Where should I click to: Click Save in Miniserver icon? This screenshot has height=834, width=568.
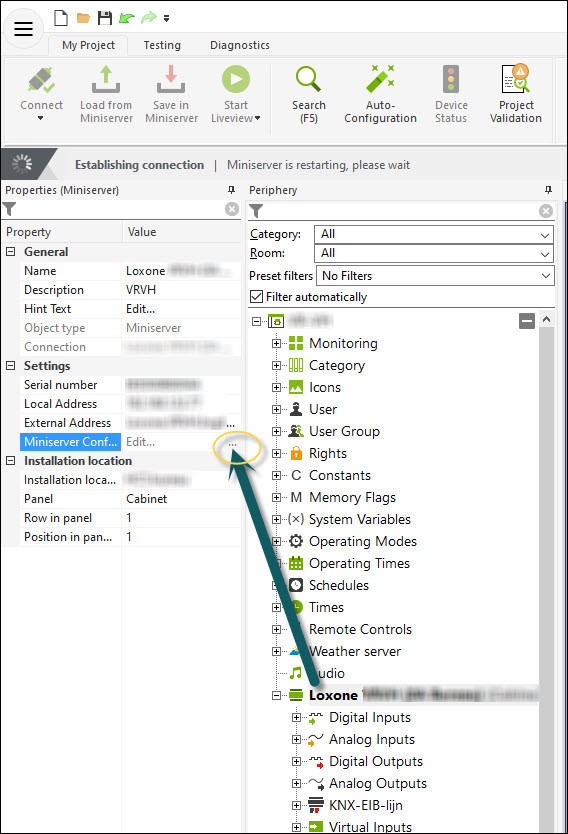click(x=171, y=80)
